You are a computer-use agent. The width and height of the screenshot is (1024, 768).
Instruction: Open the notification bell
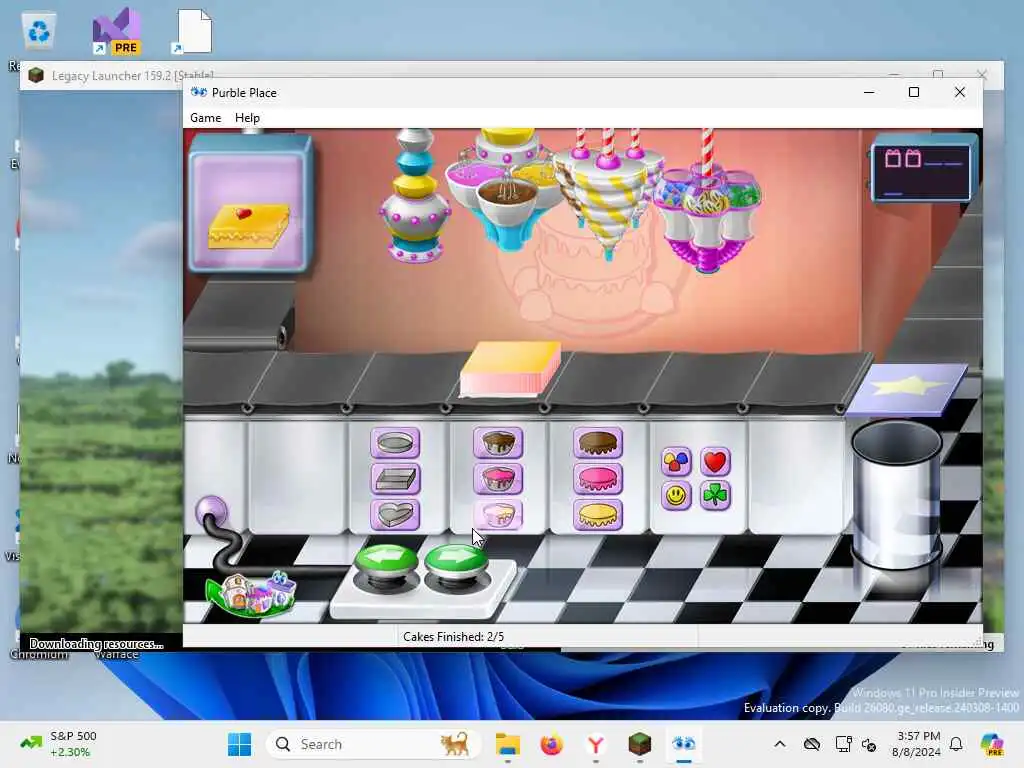pyautogui.click(x=956, y=744)
